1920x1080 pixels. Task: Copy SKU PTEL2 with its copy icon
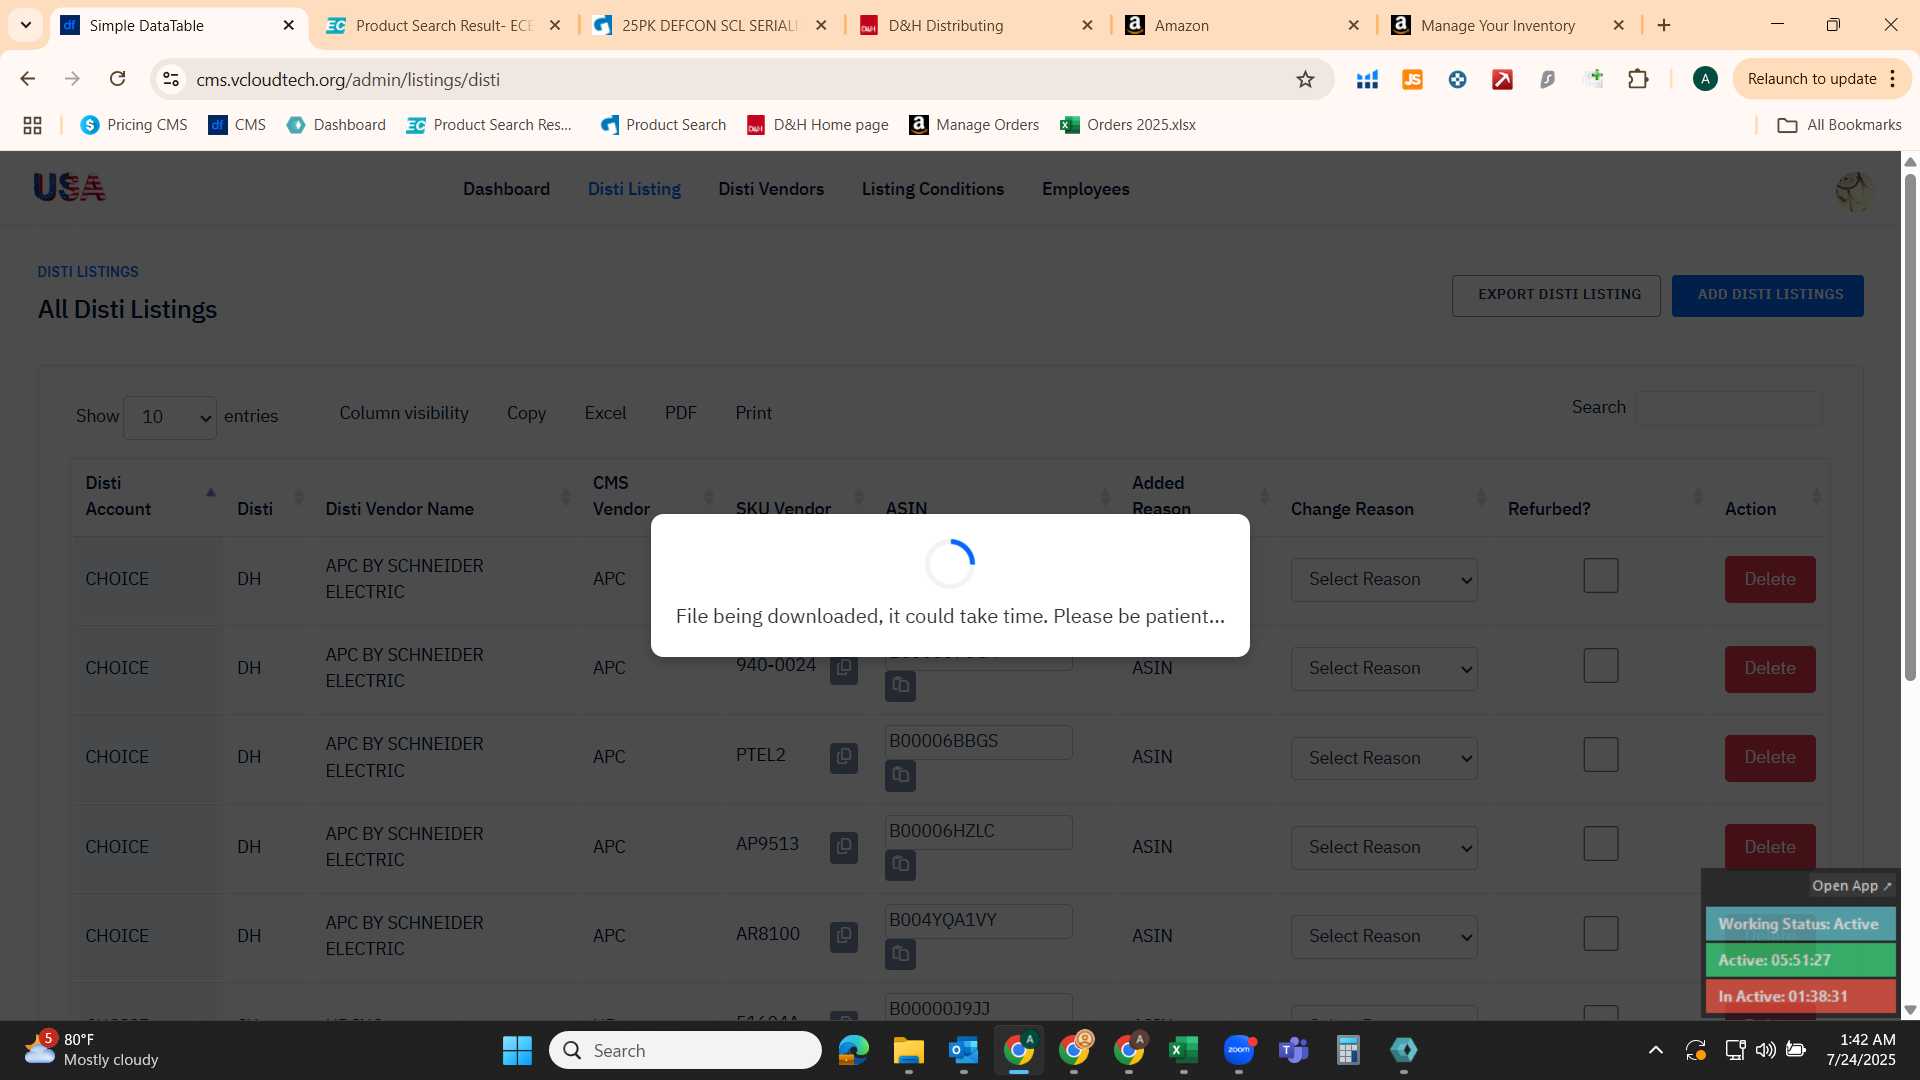click(x=844, y=757)
